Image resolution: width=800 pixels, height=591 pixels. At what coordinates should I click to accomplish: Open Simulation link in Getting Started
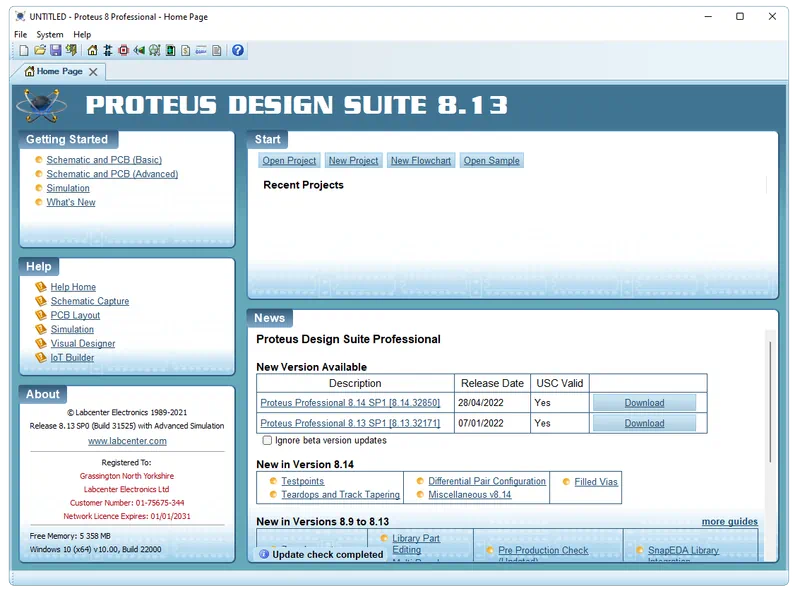(x=68, y=188)
